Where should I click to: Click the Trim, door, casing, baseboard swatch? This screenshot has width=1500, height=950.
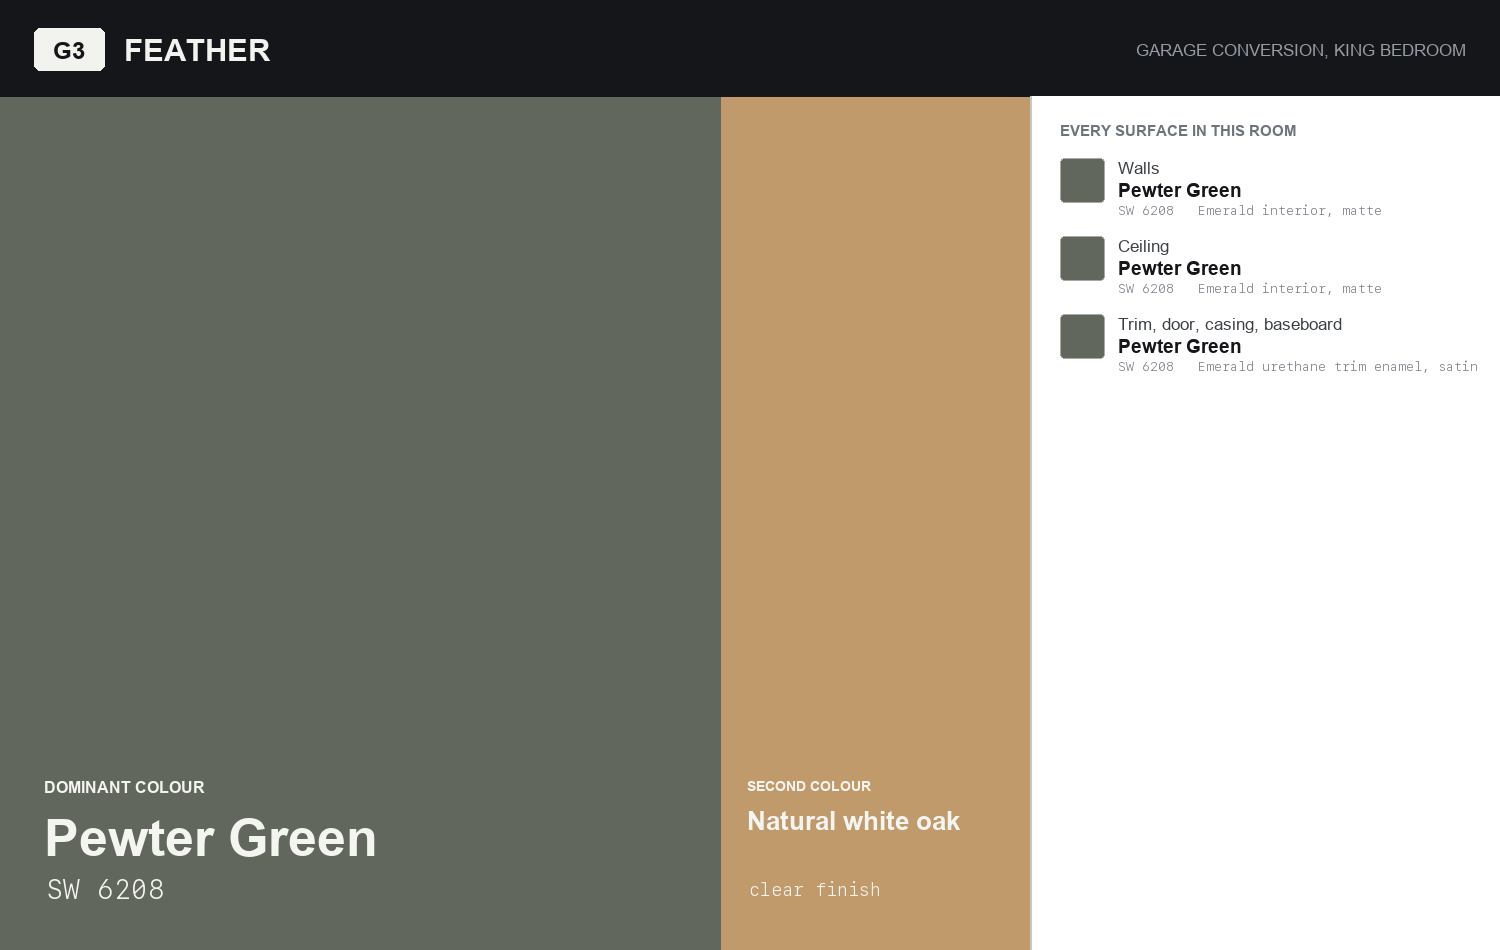[x=1082, y=337]
